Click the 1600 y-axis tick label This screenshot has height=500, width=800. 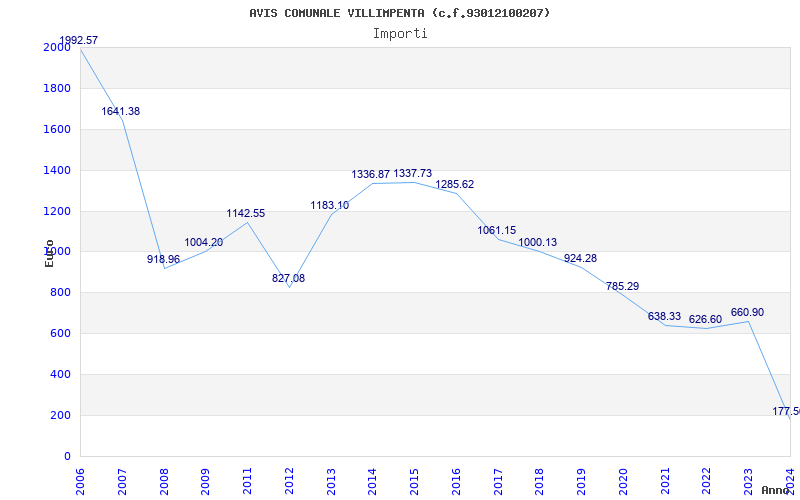[x=57, y=129]
